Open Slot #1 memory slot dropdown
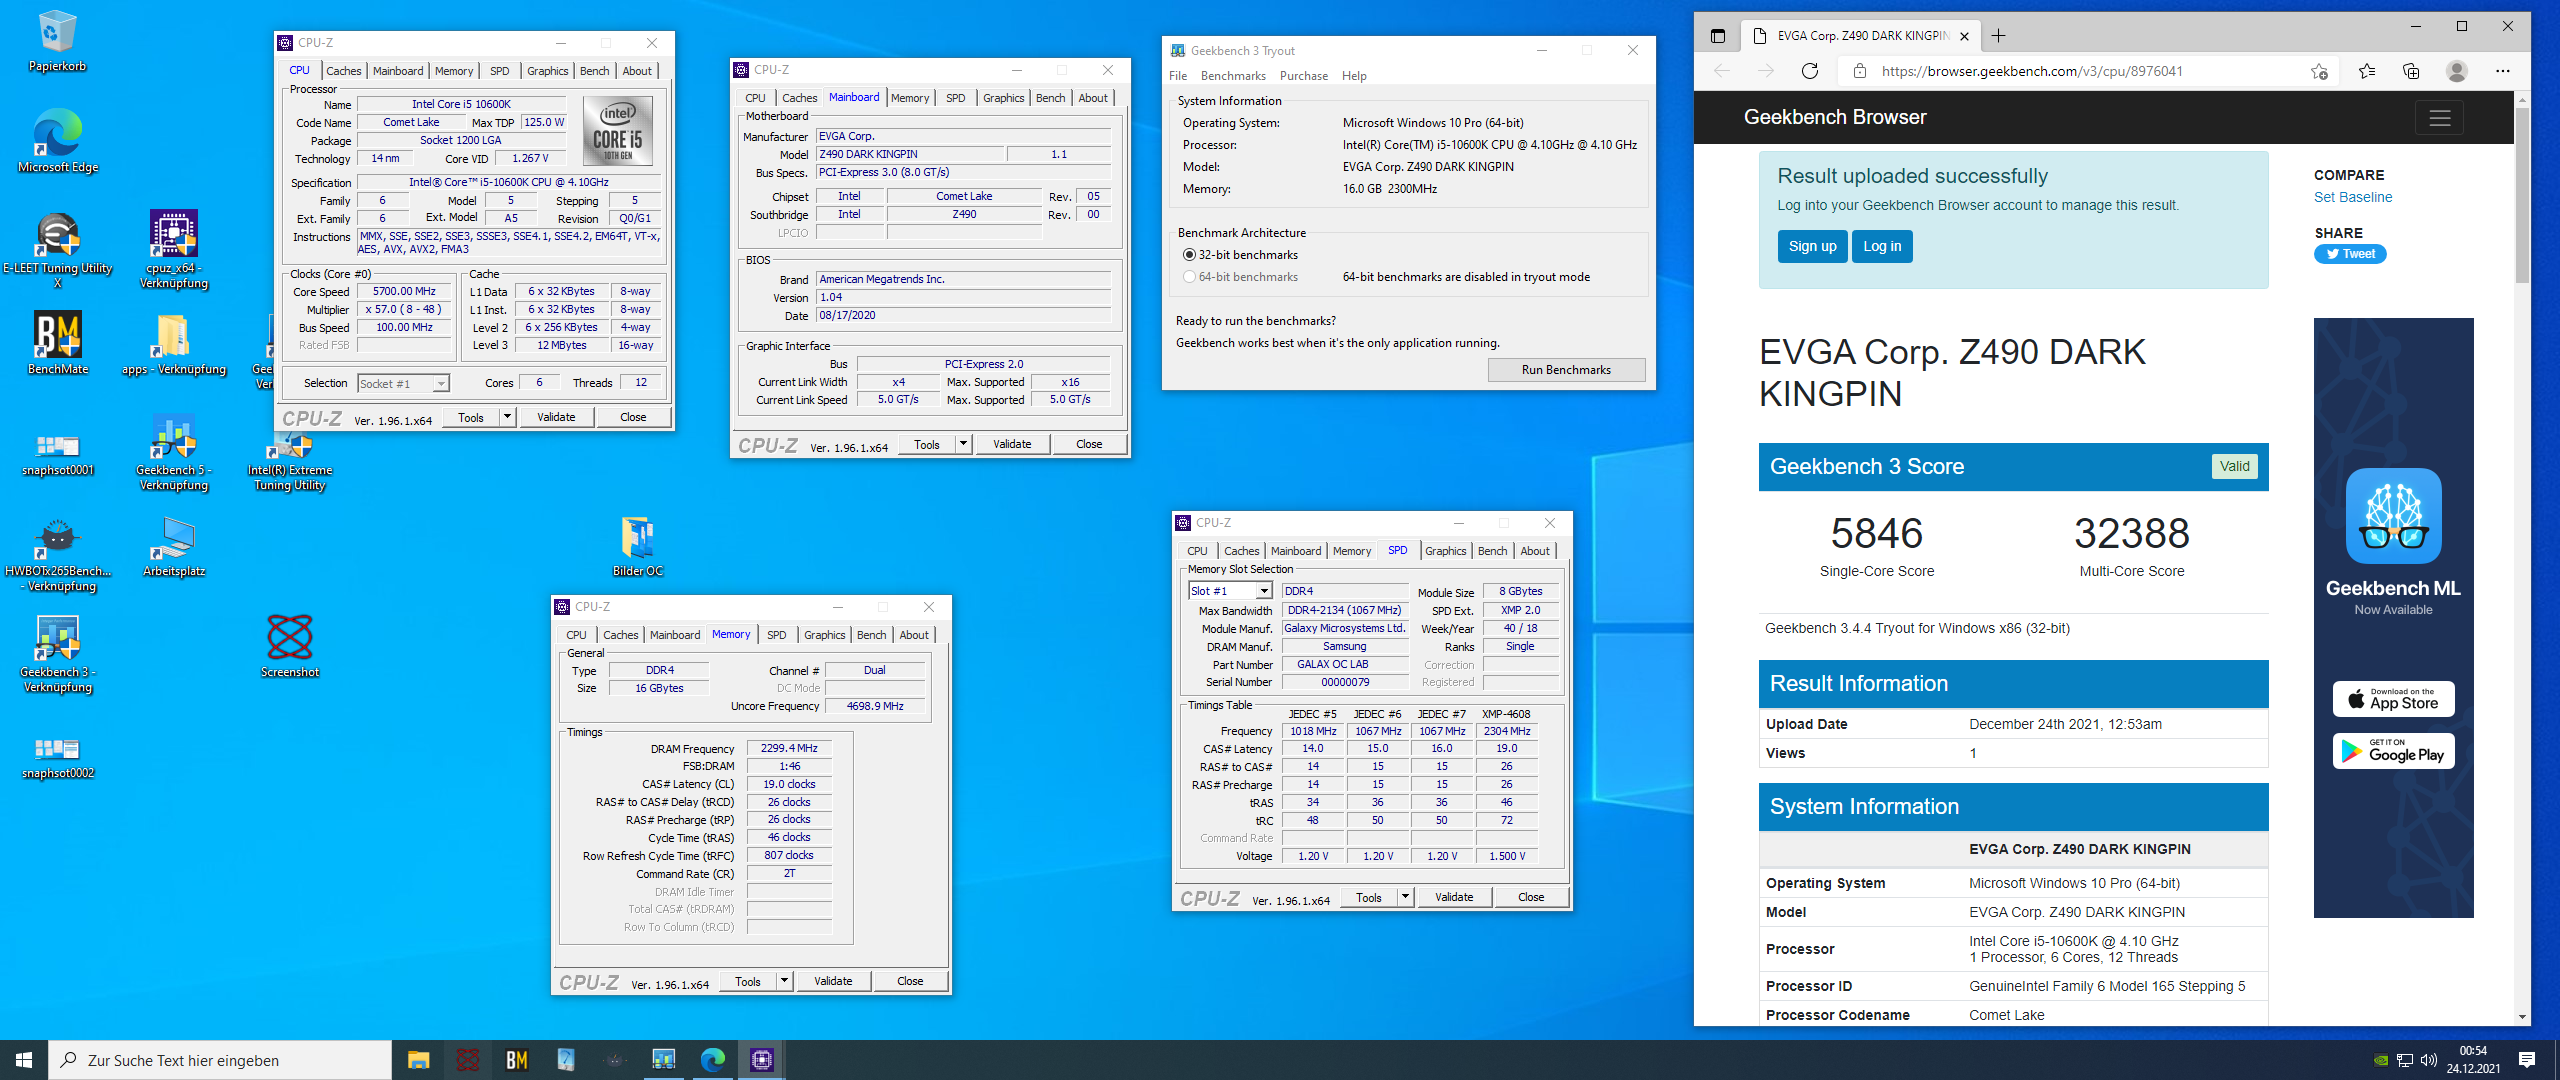This screenshot has width=2560, height=1080. pyautogui.click(x=1229, y=591)
